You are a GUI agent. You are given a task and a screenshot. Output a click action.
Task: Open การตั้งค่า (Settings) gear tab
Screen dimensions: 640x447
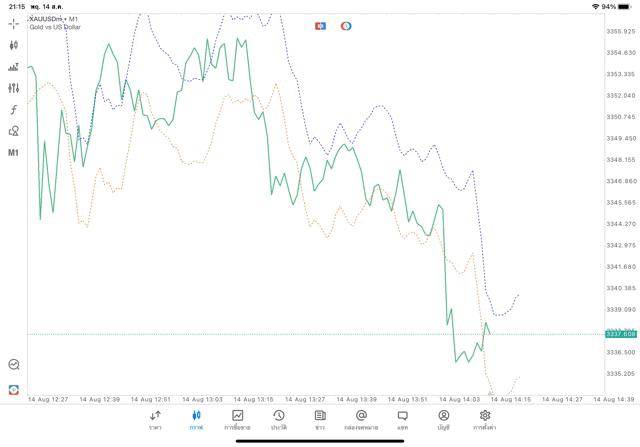click(x=485, y=419)
